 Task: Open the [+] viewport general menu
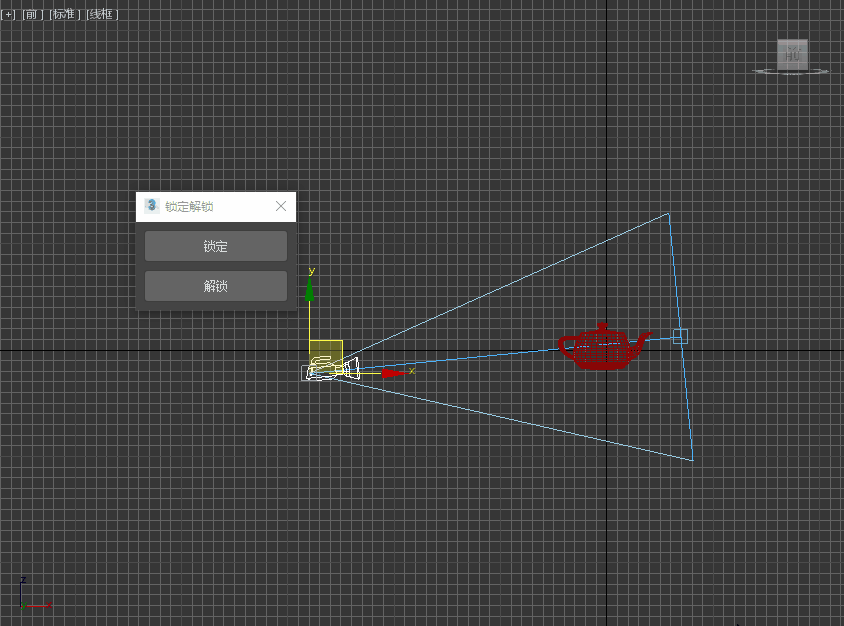click(x=8, y=15)
